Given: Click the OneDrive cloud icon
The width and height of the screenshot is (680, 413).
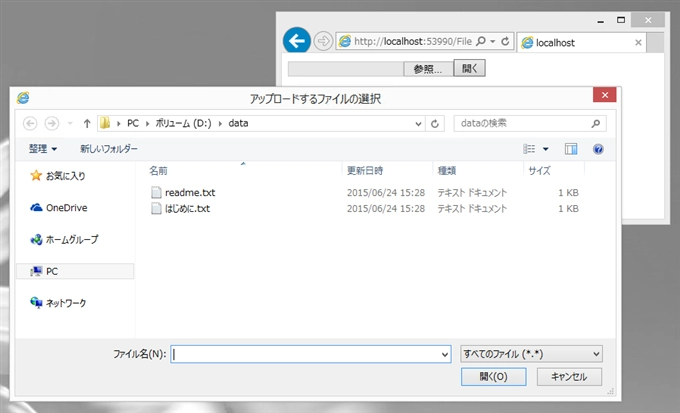Looking at the screenshot, I should click(36, 207).
